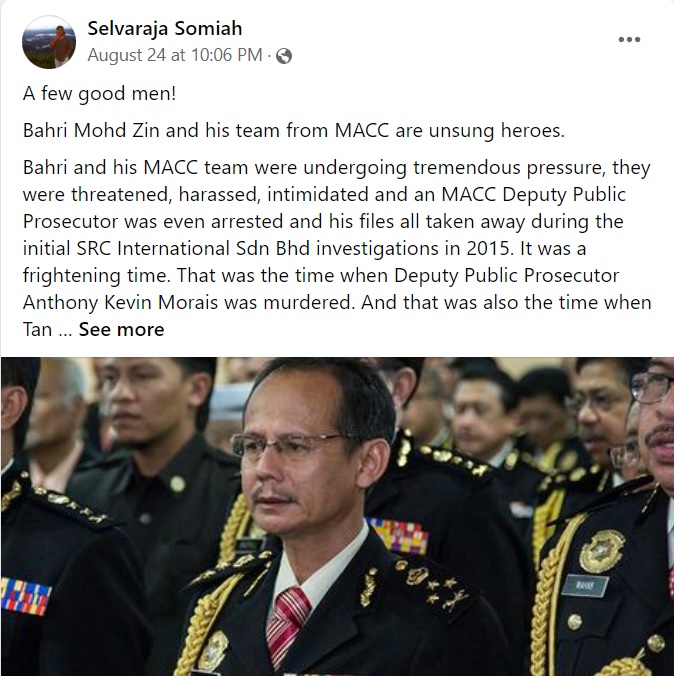Screen dimensions: 674x676
Task: Expand the post with See more
Action: (121, 329)
